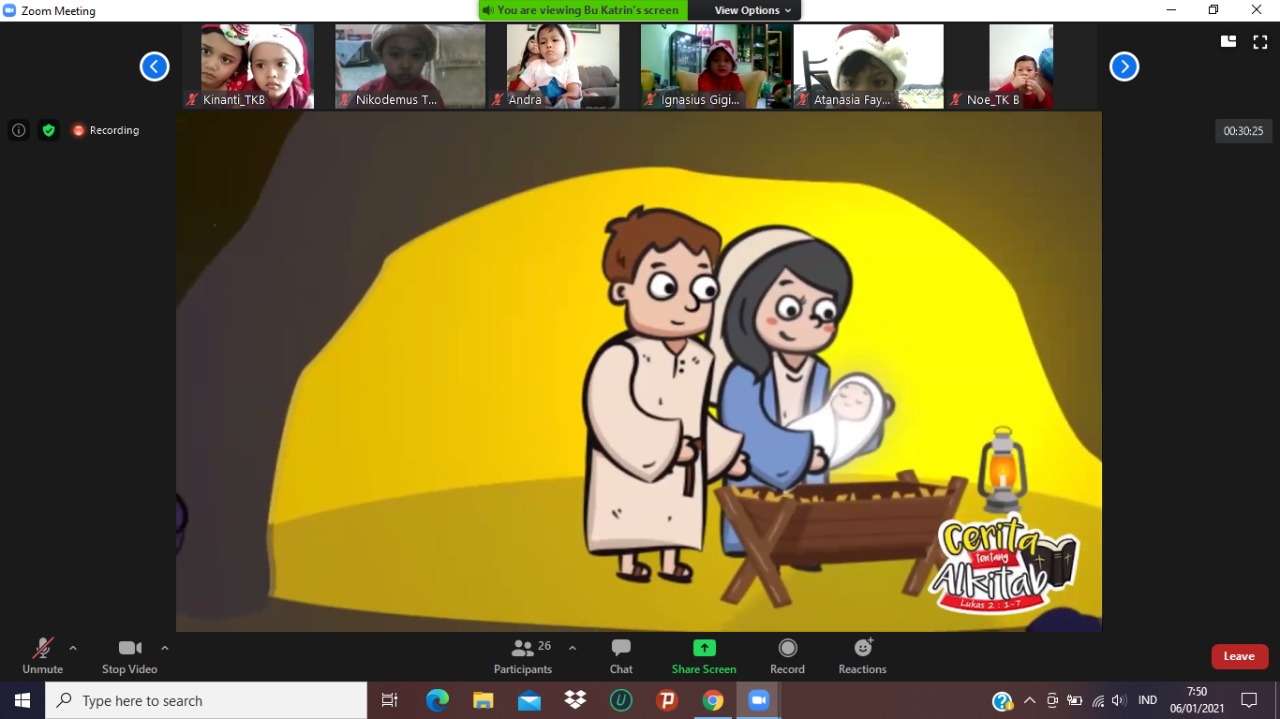Show previous participant thumbnails with the left arrow

(154, 67)
